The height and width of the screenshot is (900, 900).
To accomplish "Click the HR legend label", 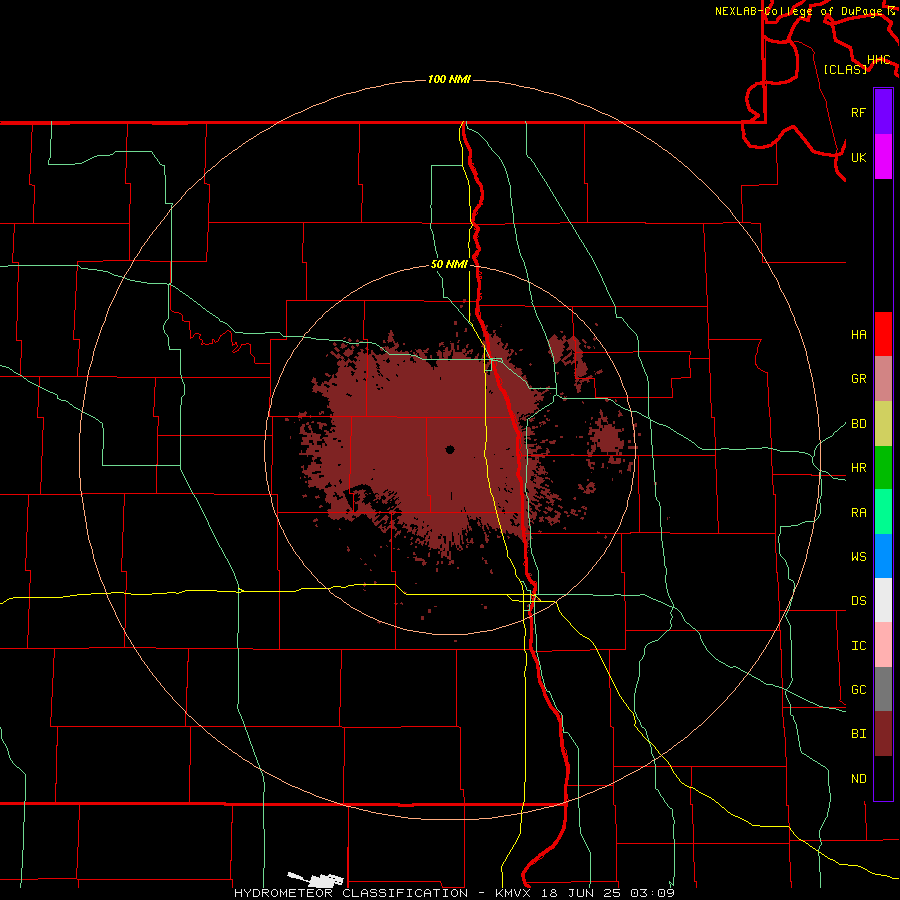I will click(859, 468).
